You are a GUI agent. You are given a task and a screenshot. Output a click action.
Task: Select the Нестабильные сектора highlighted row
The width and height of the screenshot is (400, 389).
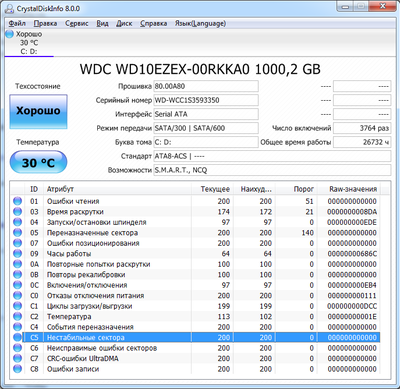point(196,337)
